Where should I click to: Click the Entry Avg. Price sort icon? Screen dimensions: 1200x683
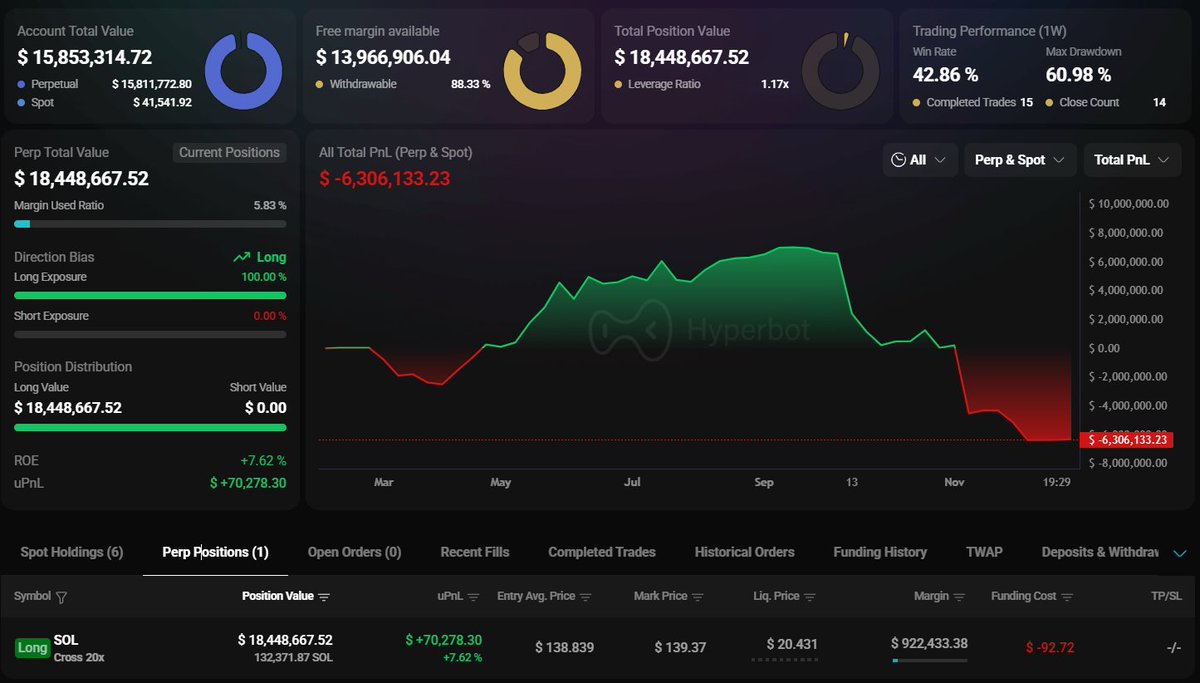586,597
